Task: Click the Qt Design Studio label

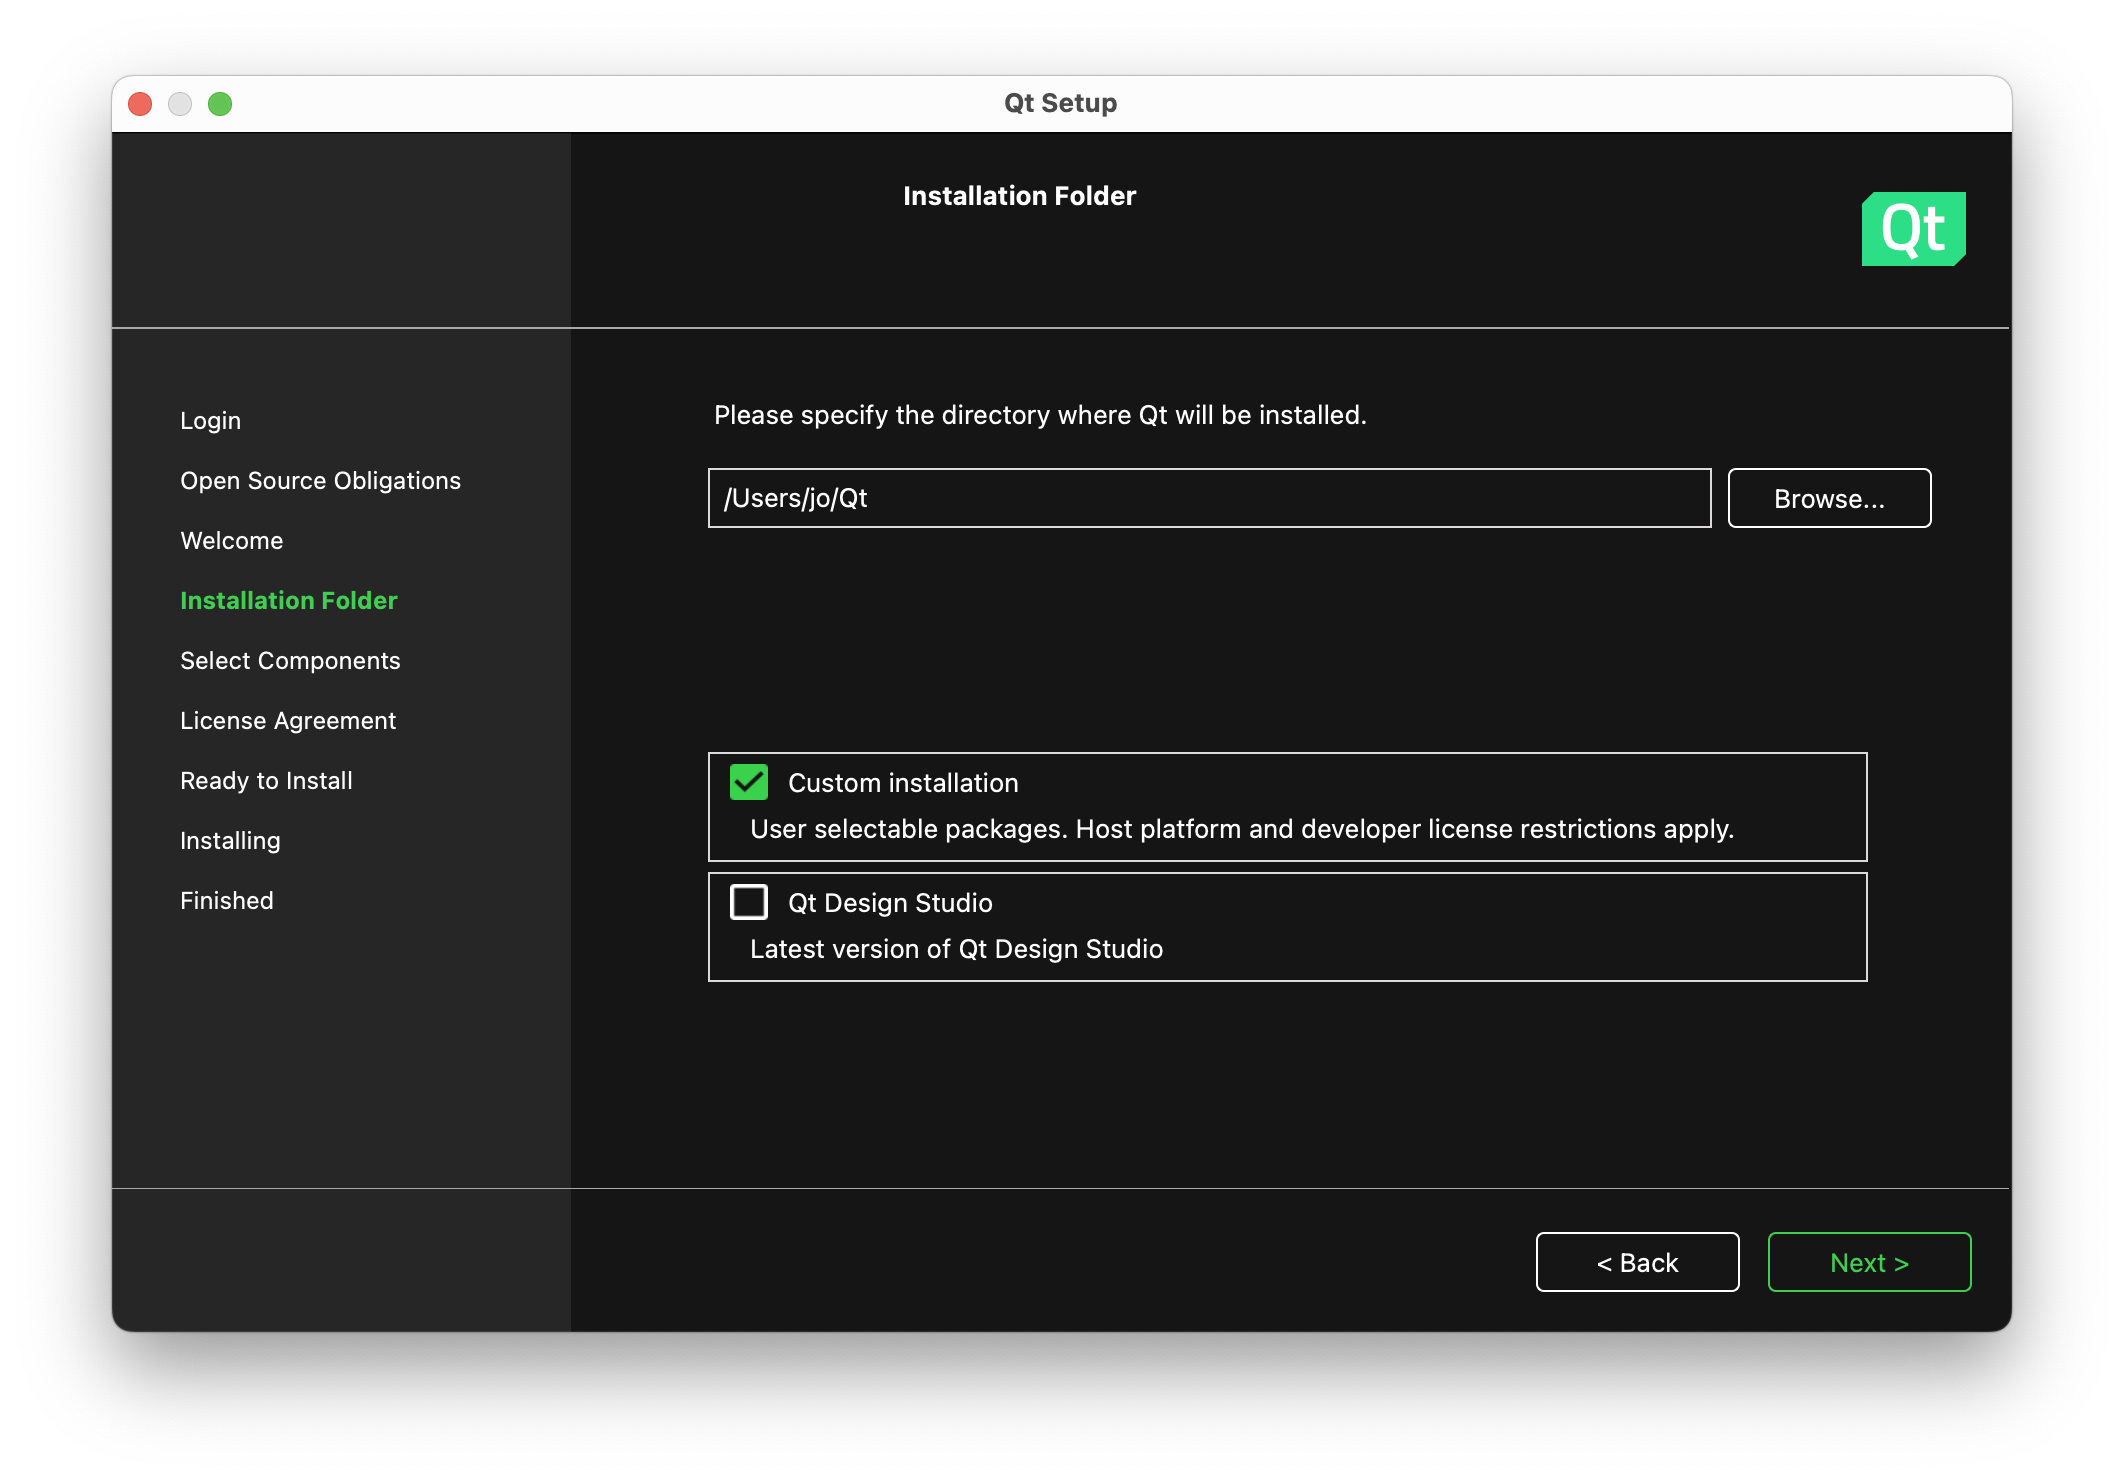Action: [890, 903]
